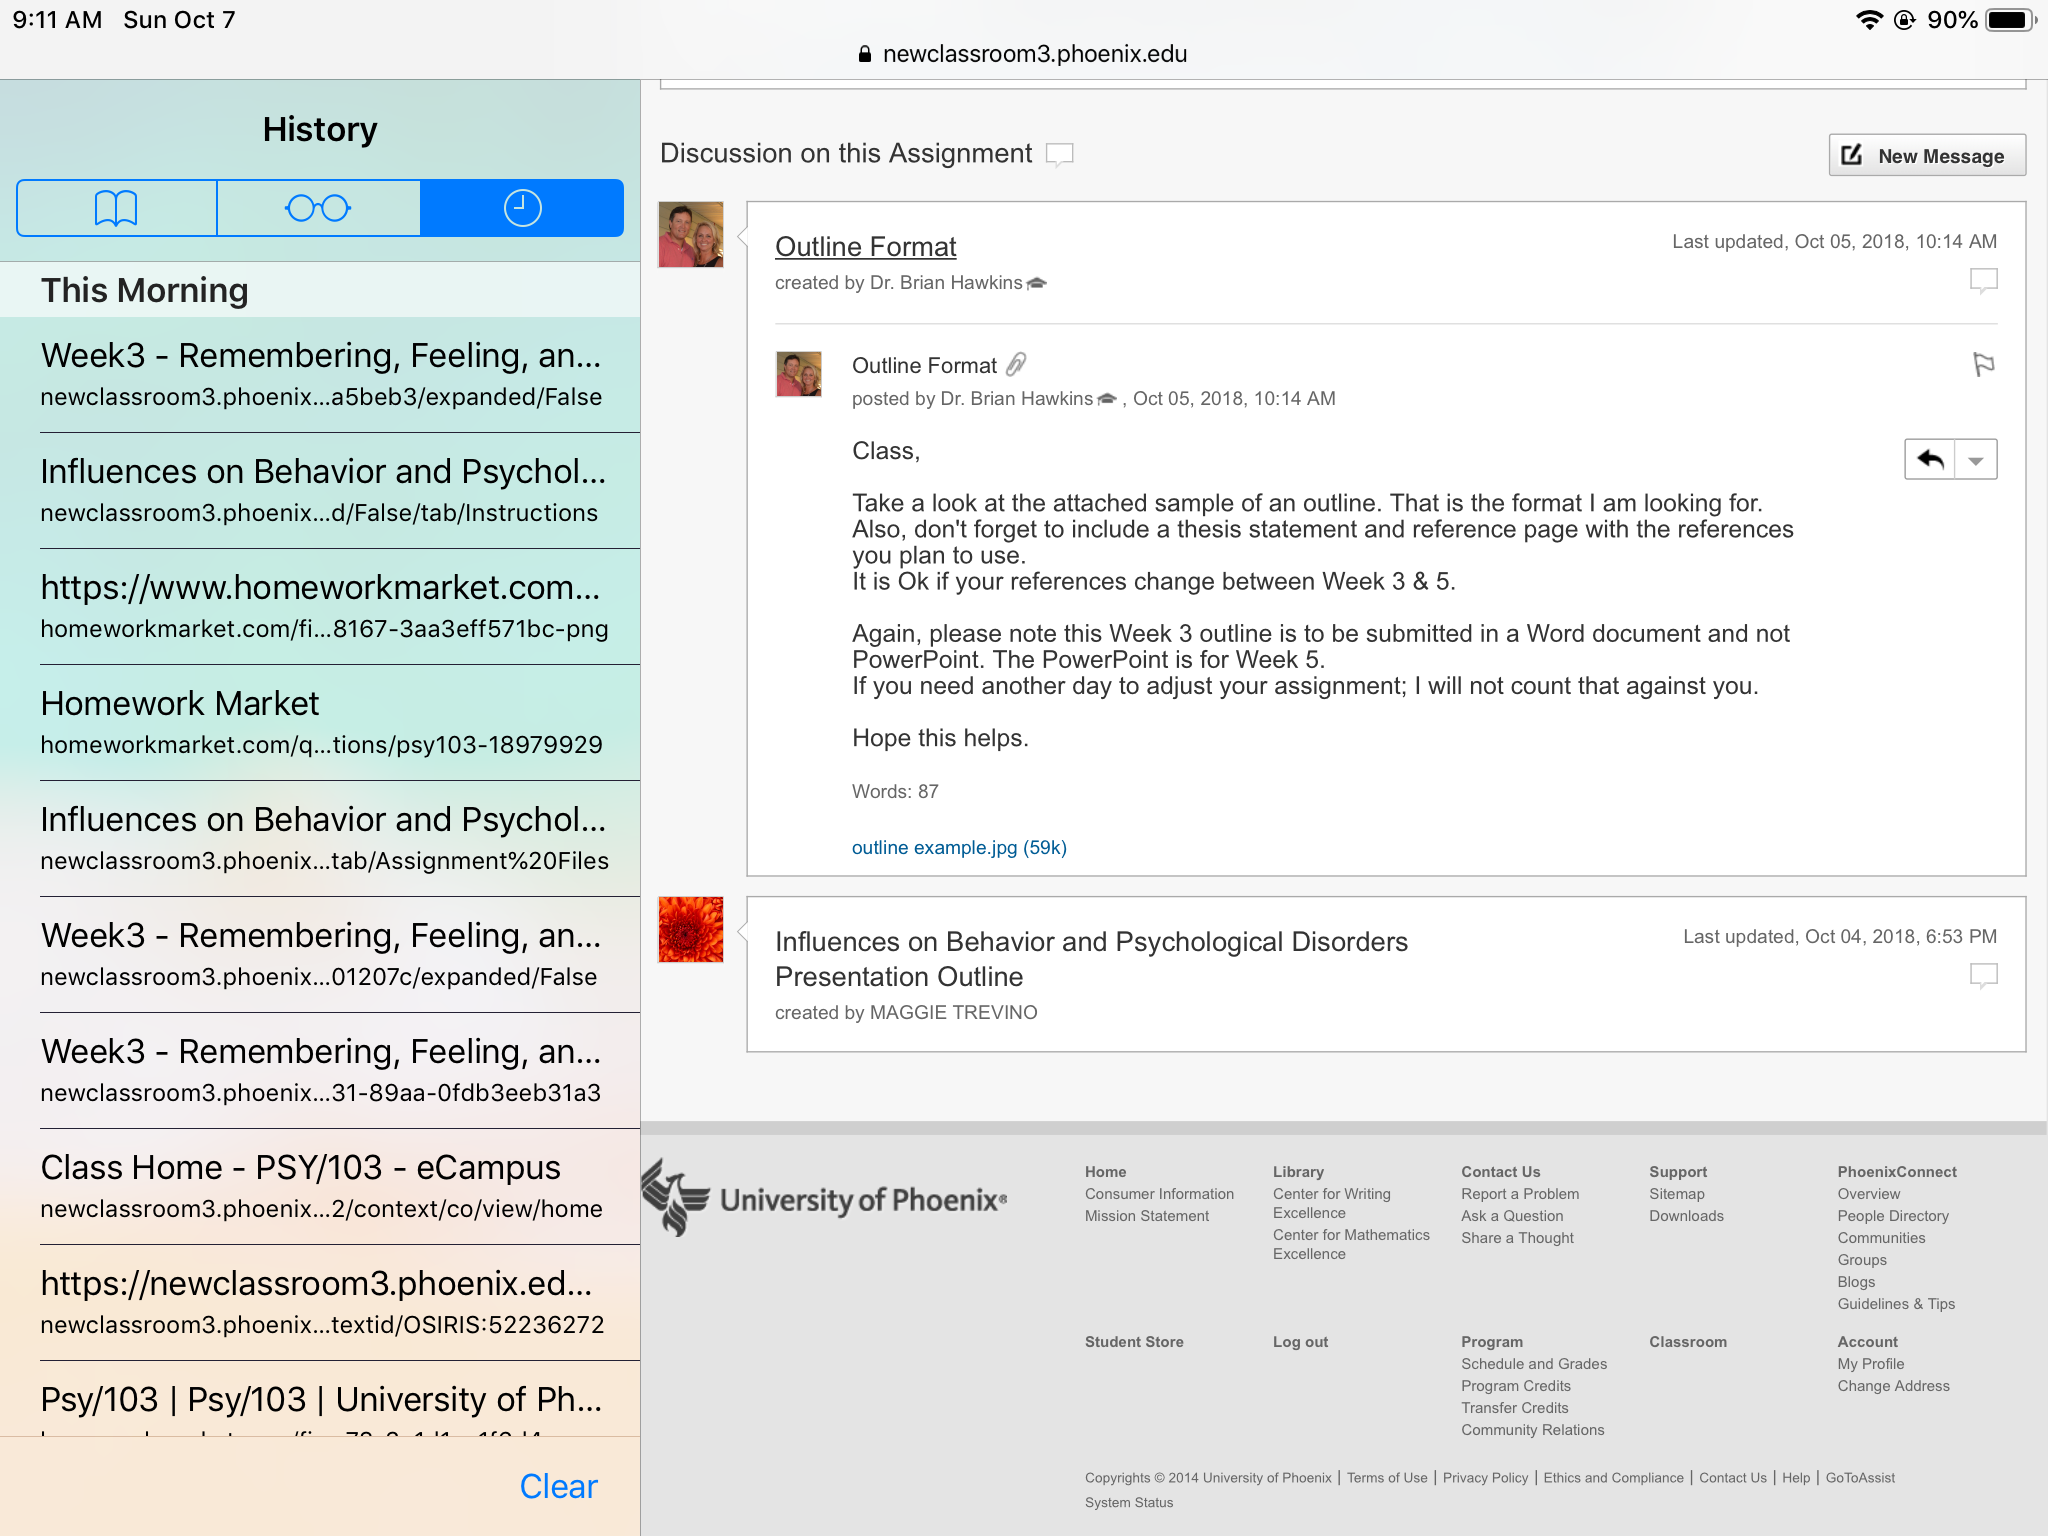This screenshot has width=2048, height=1536.
Task: Open Transfer Credits link
Action: [x=1515, y=1408]
